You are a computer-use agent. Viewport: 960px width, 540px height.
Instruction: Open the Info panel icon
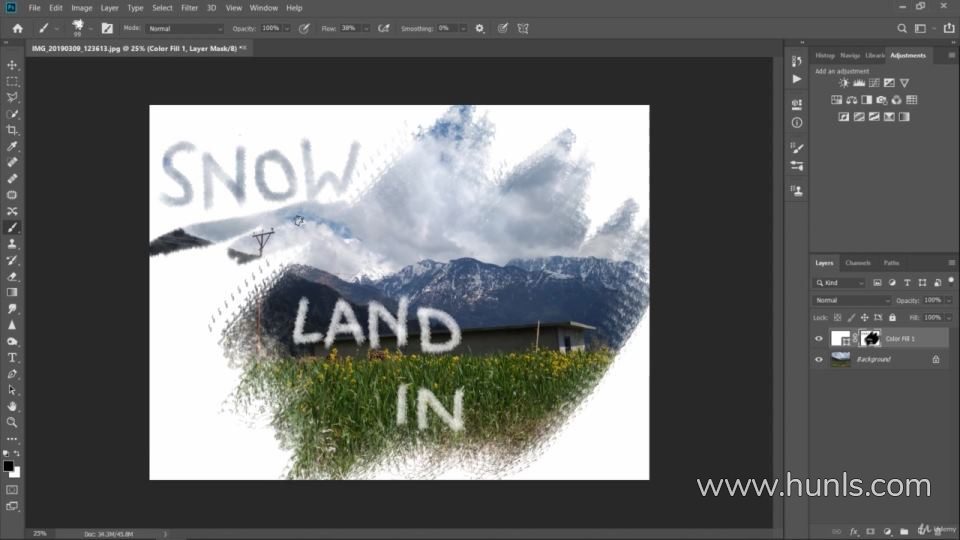click(797, 122)
